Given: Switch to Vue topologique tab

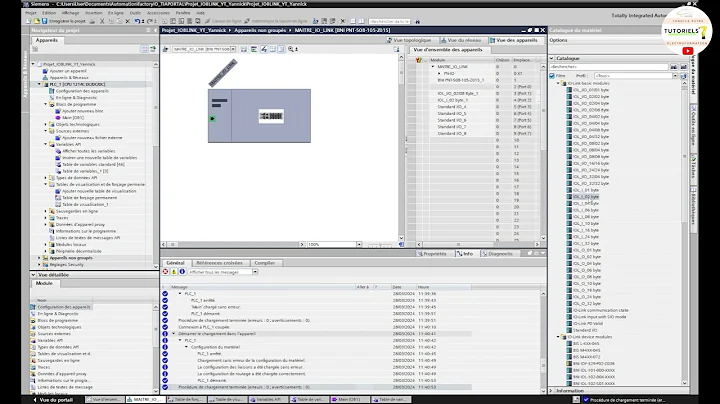Looking at the screenshot, I should [409, 40].
